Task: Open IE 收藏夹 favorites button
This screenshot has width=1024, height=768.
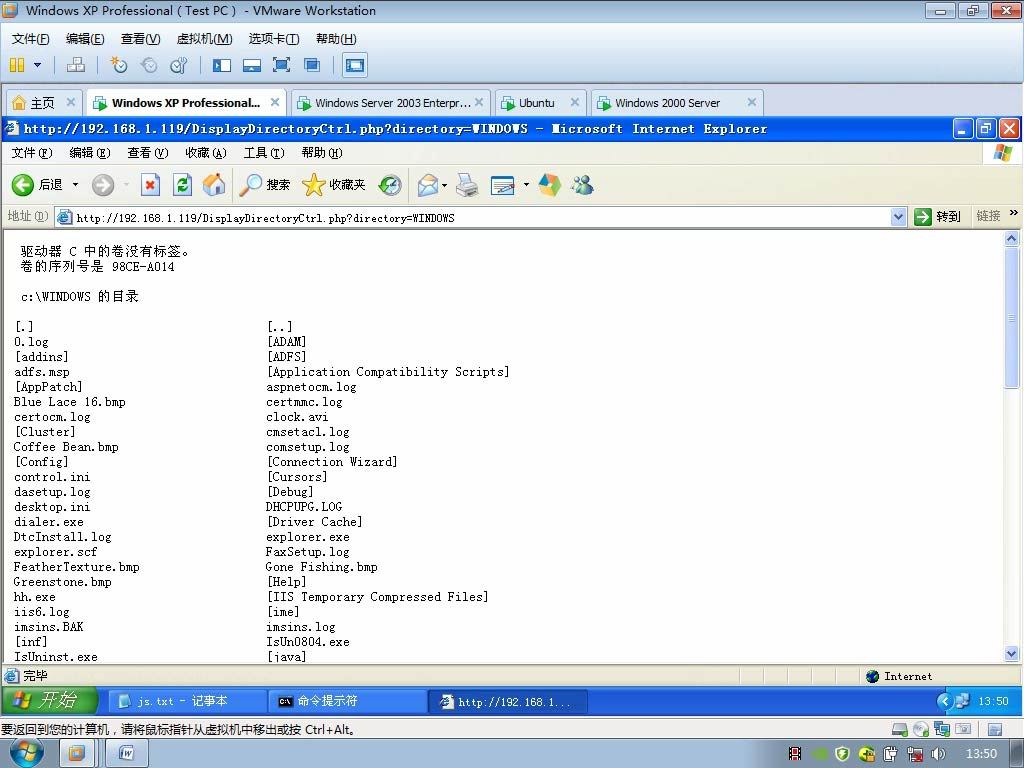Action: tap(334, 185)
